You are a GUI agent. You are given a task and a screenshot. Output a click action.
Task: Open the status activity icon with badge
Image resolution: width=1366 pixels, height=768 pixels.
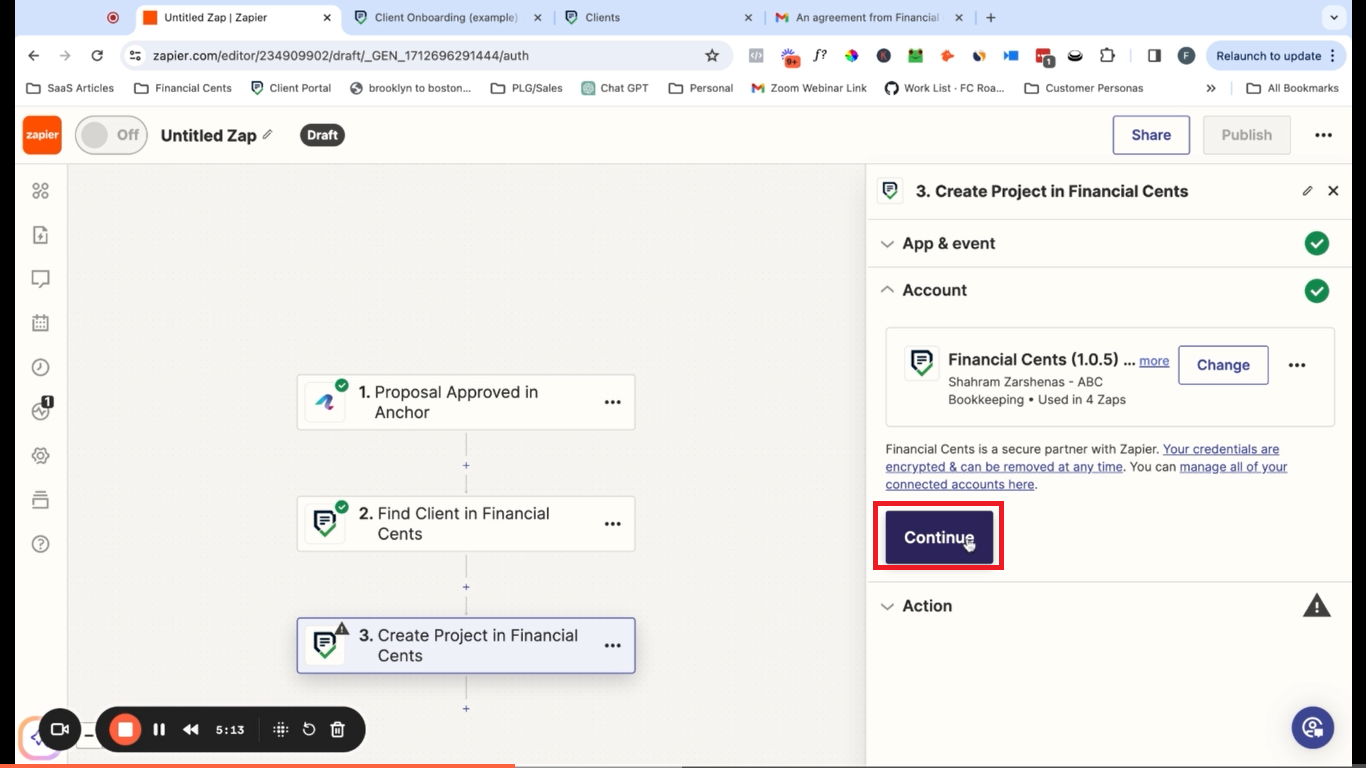click(x=41, y=410)
